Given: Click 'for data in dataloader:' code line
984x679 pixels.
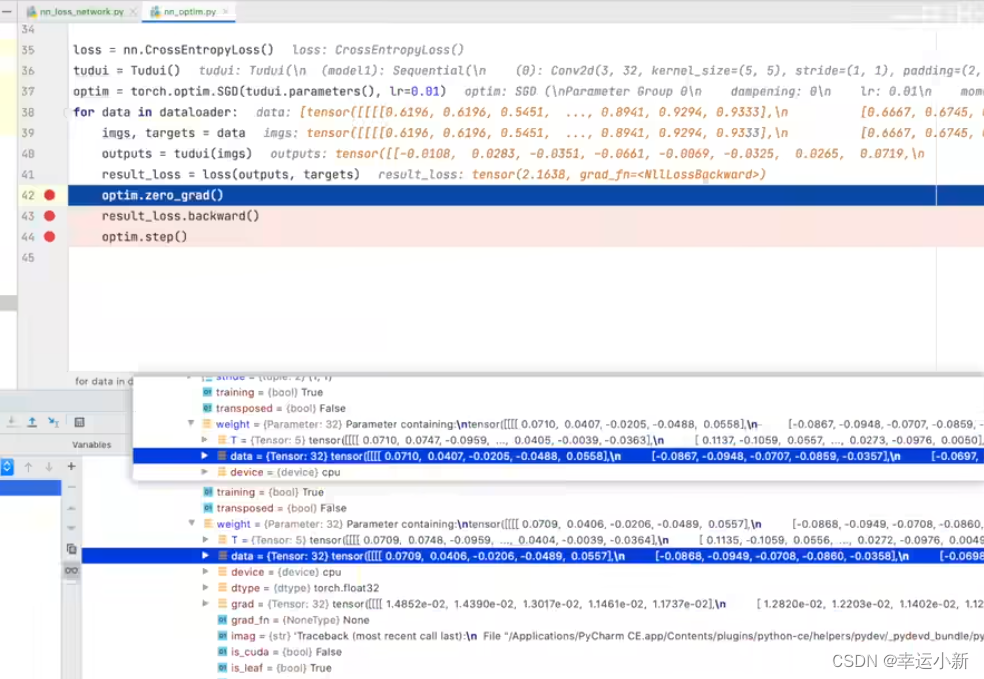Looking at the screenshot, I should click(155, 112).
